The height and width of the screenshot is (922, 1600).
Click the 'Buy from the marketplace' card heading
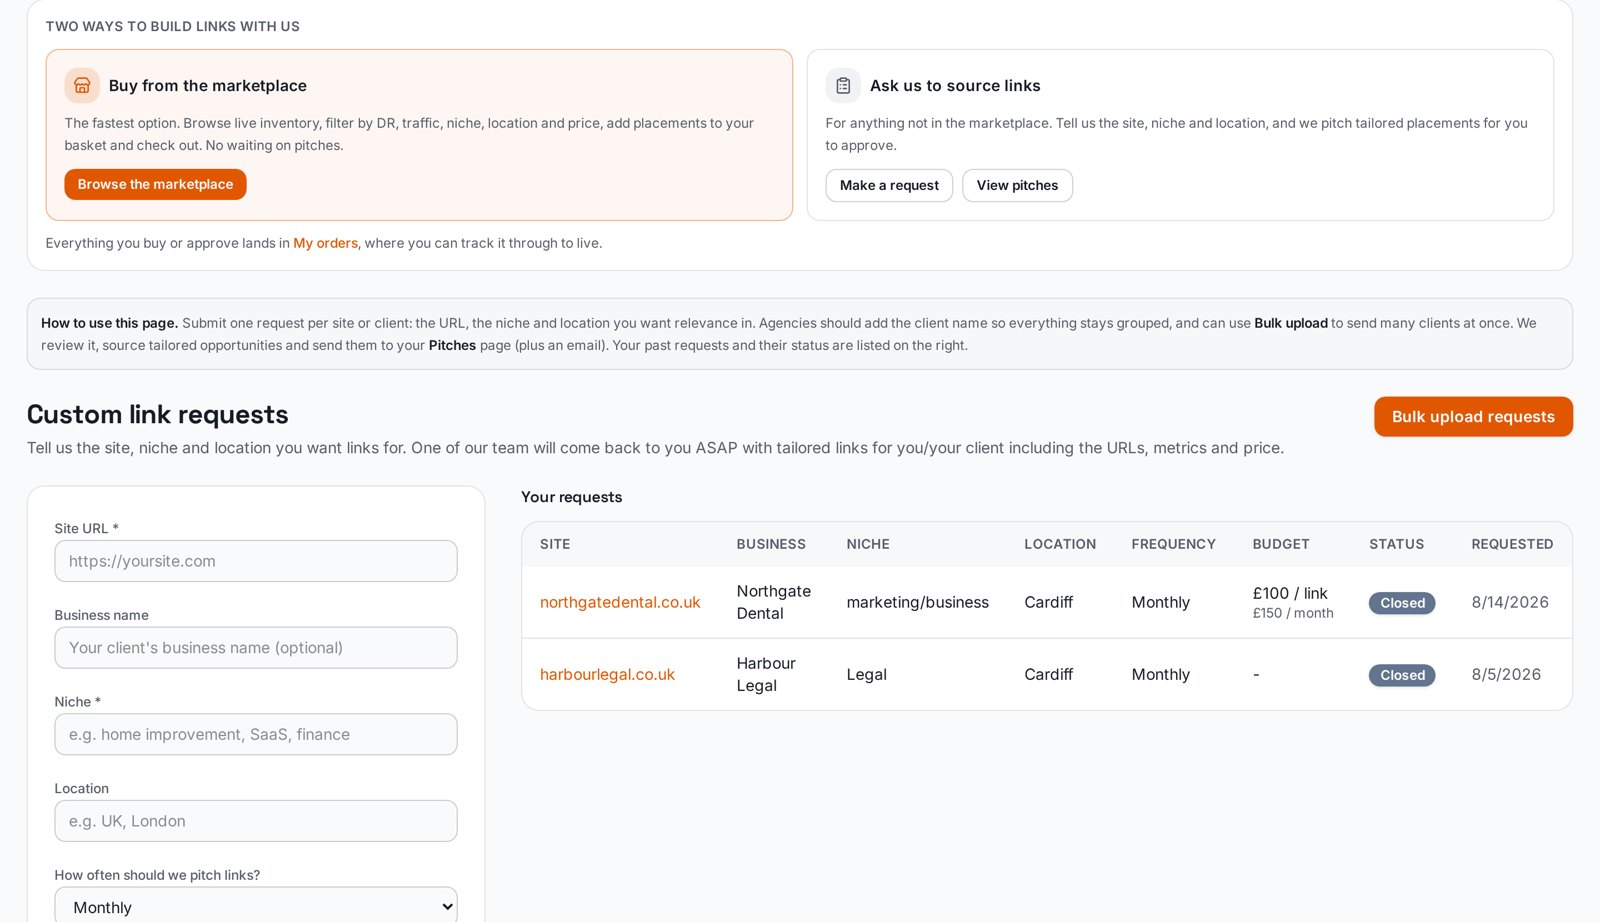click(x=208, y=86)
